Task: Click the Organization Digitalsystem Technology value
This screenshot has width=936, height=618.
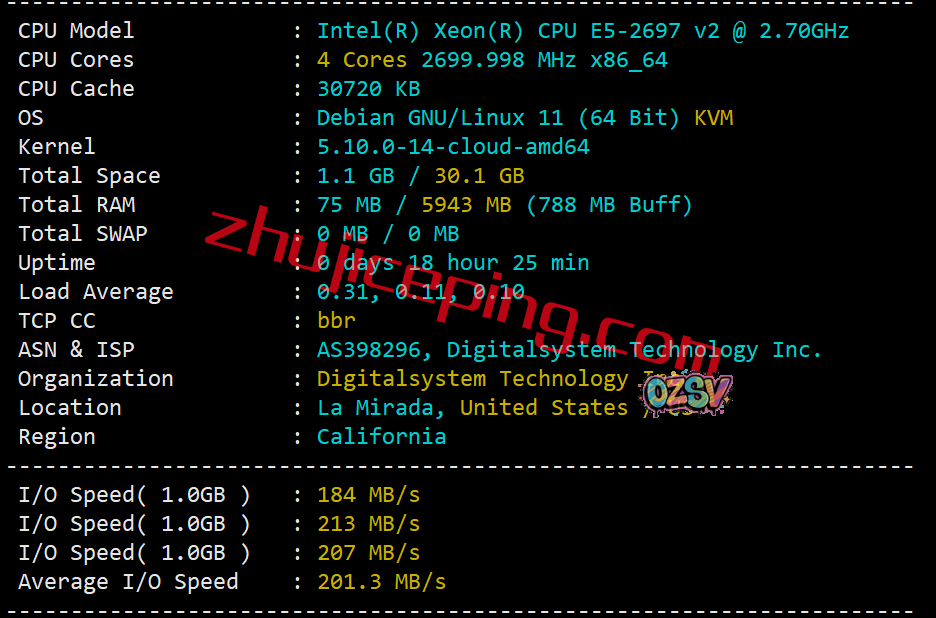Action: tap(472, 379)
